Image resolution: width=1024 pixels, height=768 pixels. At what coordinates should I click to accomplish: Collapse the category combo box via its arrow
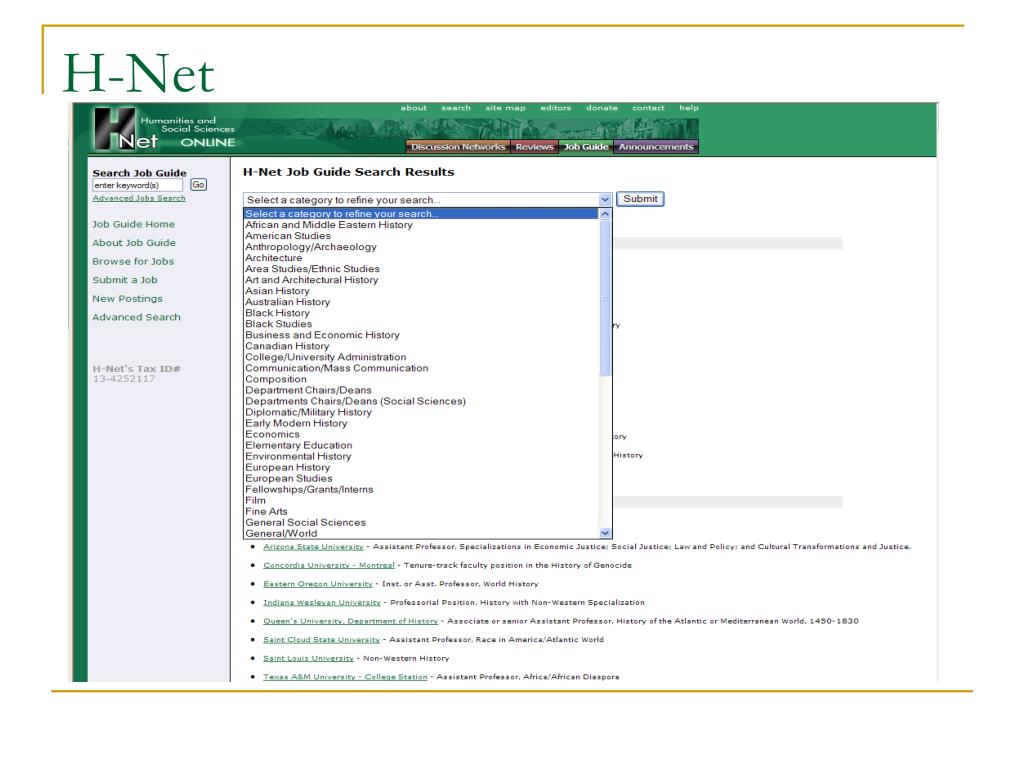tap(605, 199)
